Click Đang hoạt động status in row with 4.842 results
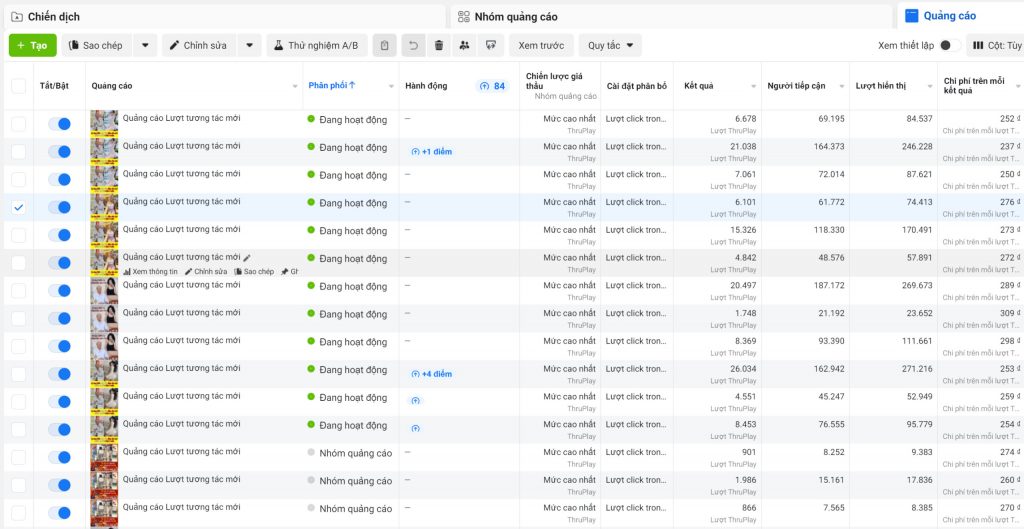 click(x=353, y=259)
